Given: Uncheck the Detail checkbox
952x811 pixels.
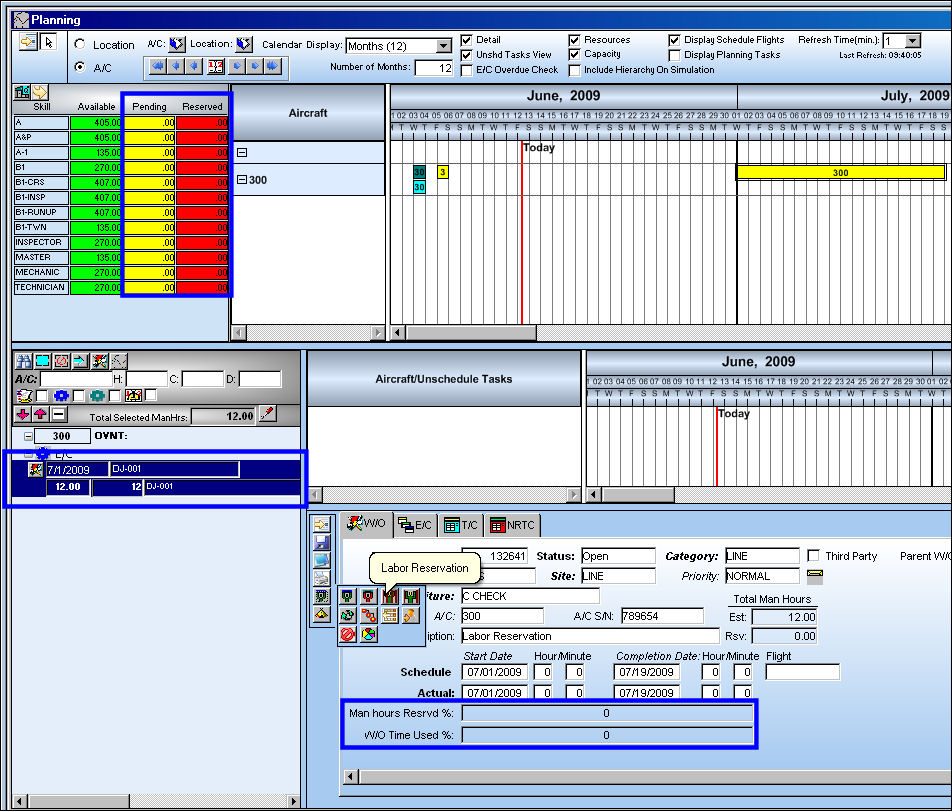Looking at the screenshot, I should 466,40.
